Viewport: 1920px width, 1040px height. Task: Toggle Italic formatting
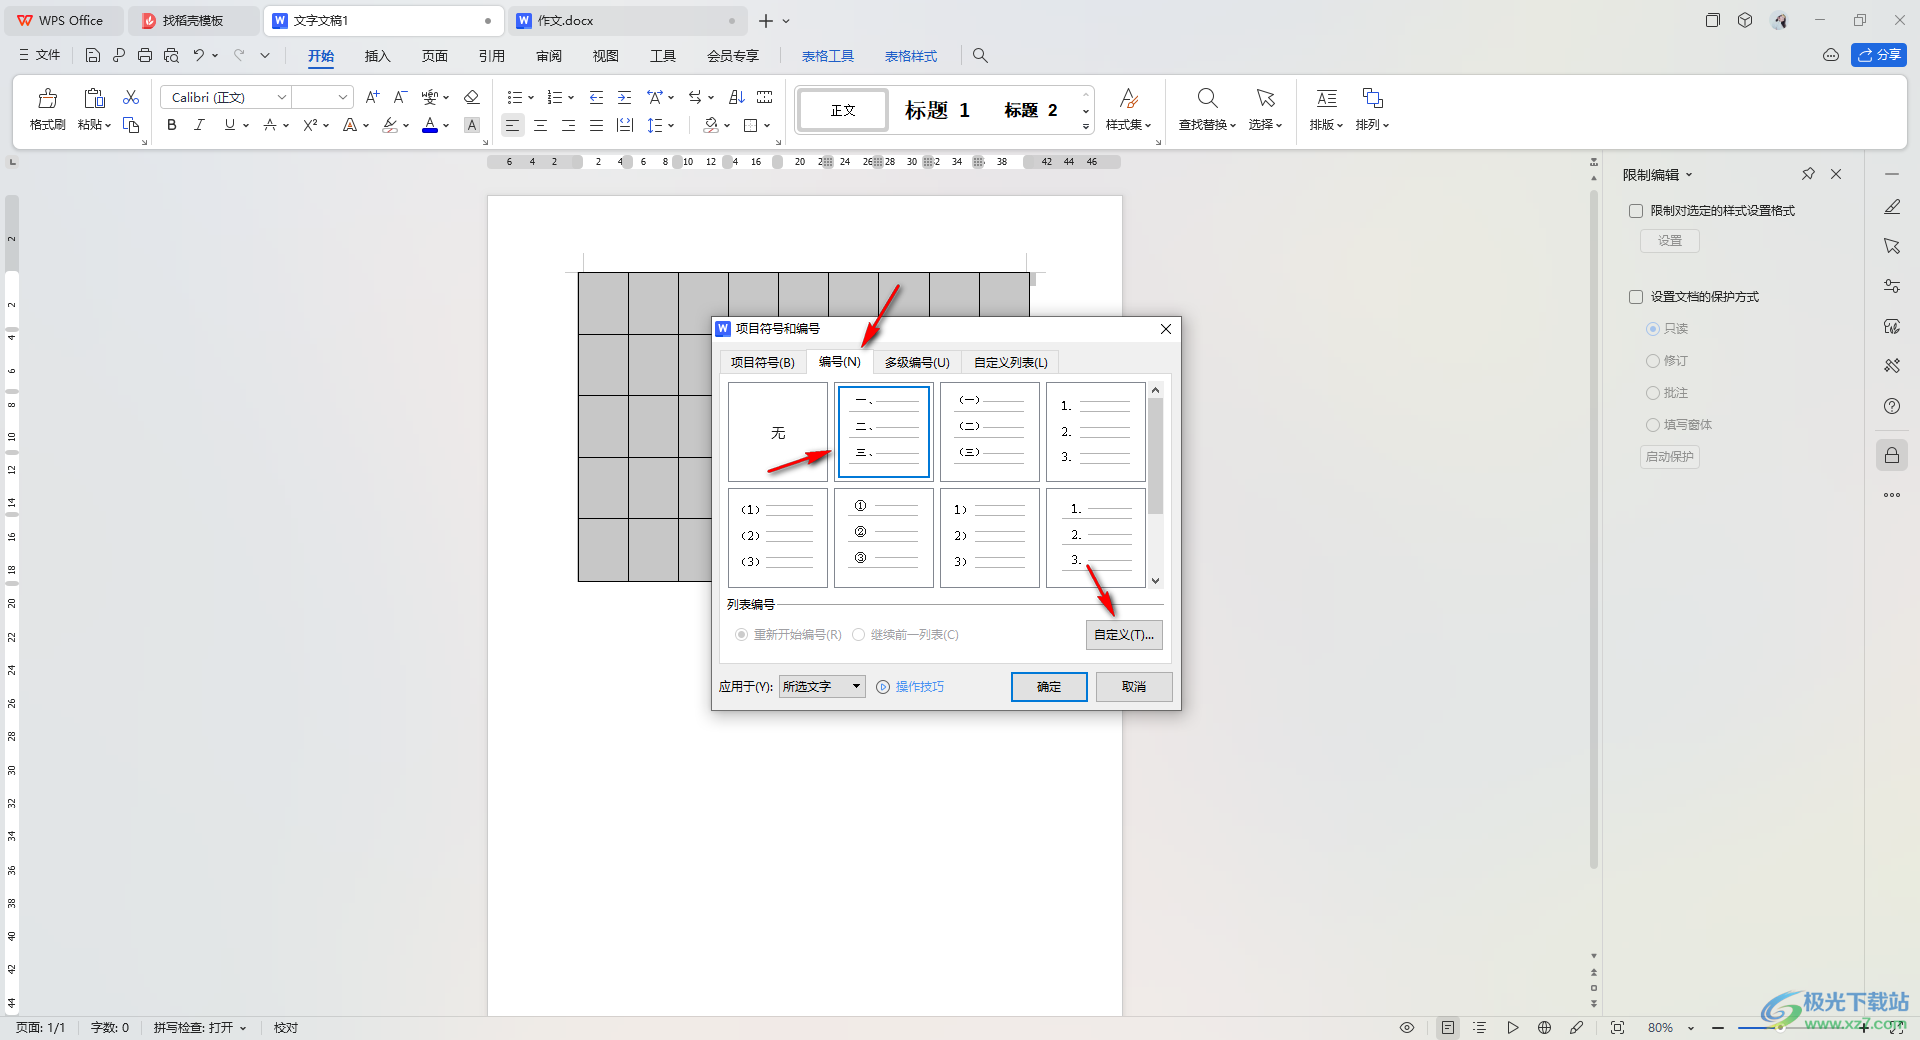200,125
